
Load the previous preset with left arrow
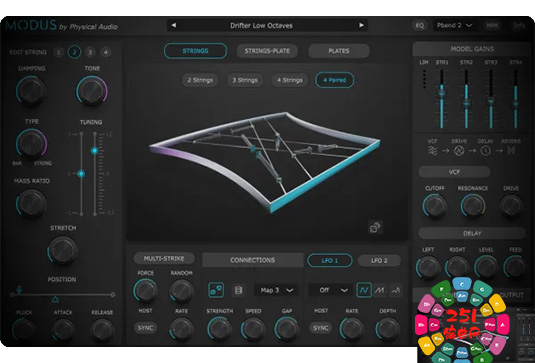tap(174, 25)
